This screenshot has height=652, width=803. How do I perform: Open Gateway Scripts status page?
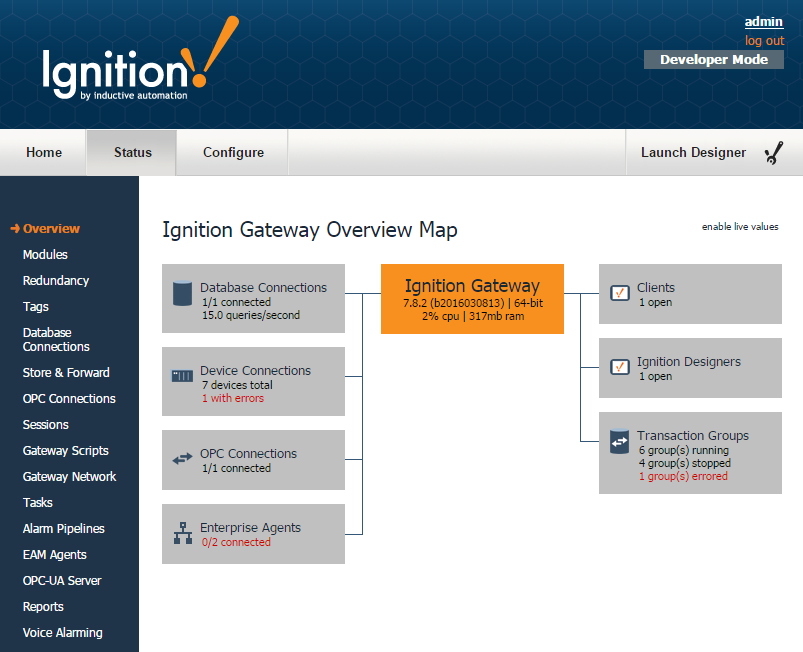pos(66,451)
